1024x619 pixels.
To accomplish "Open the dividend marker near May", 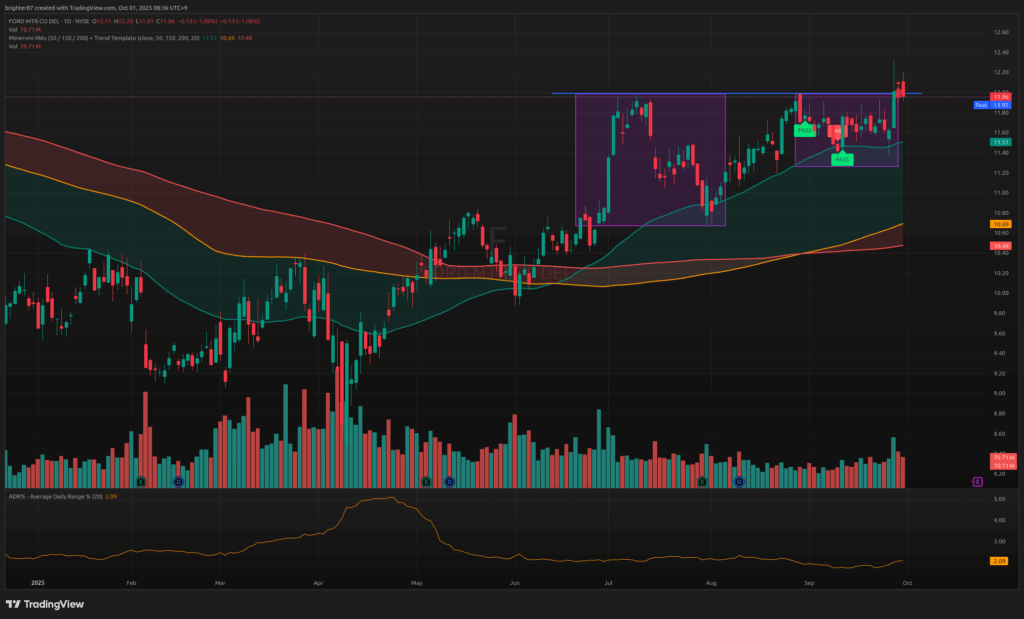I will [x=449, y=481].
